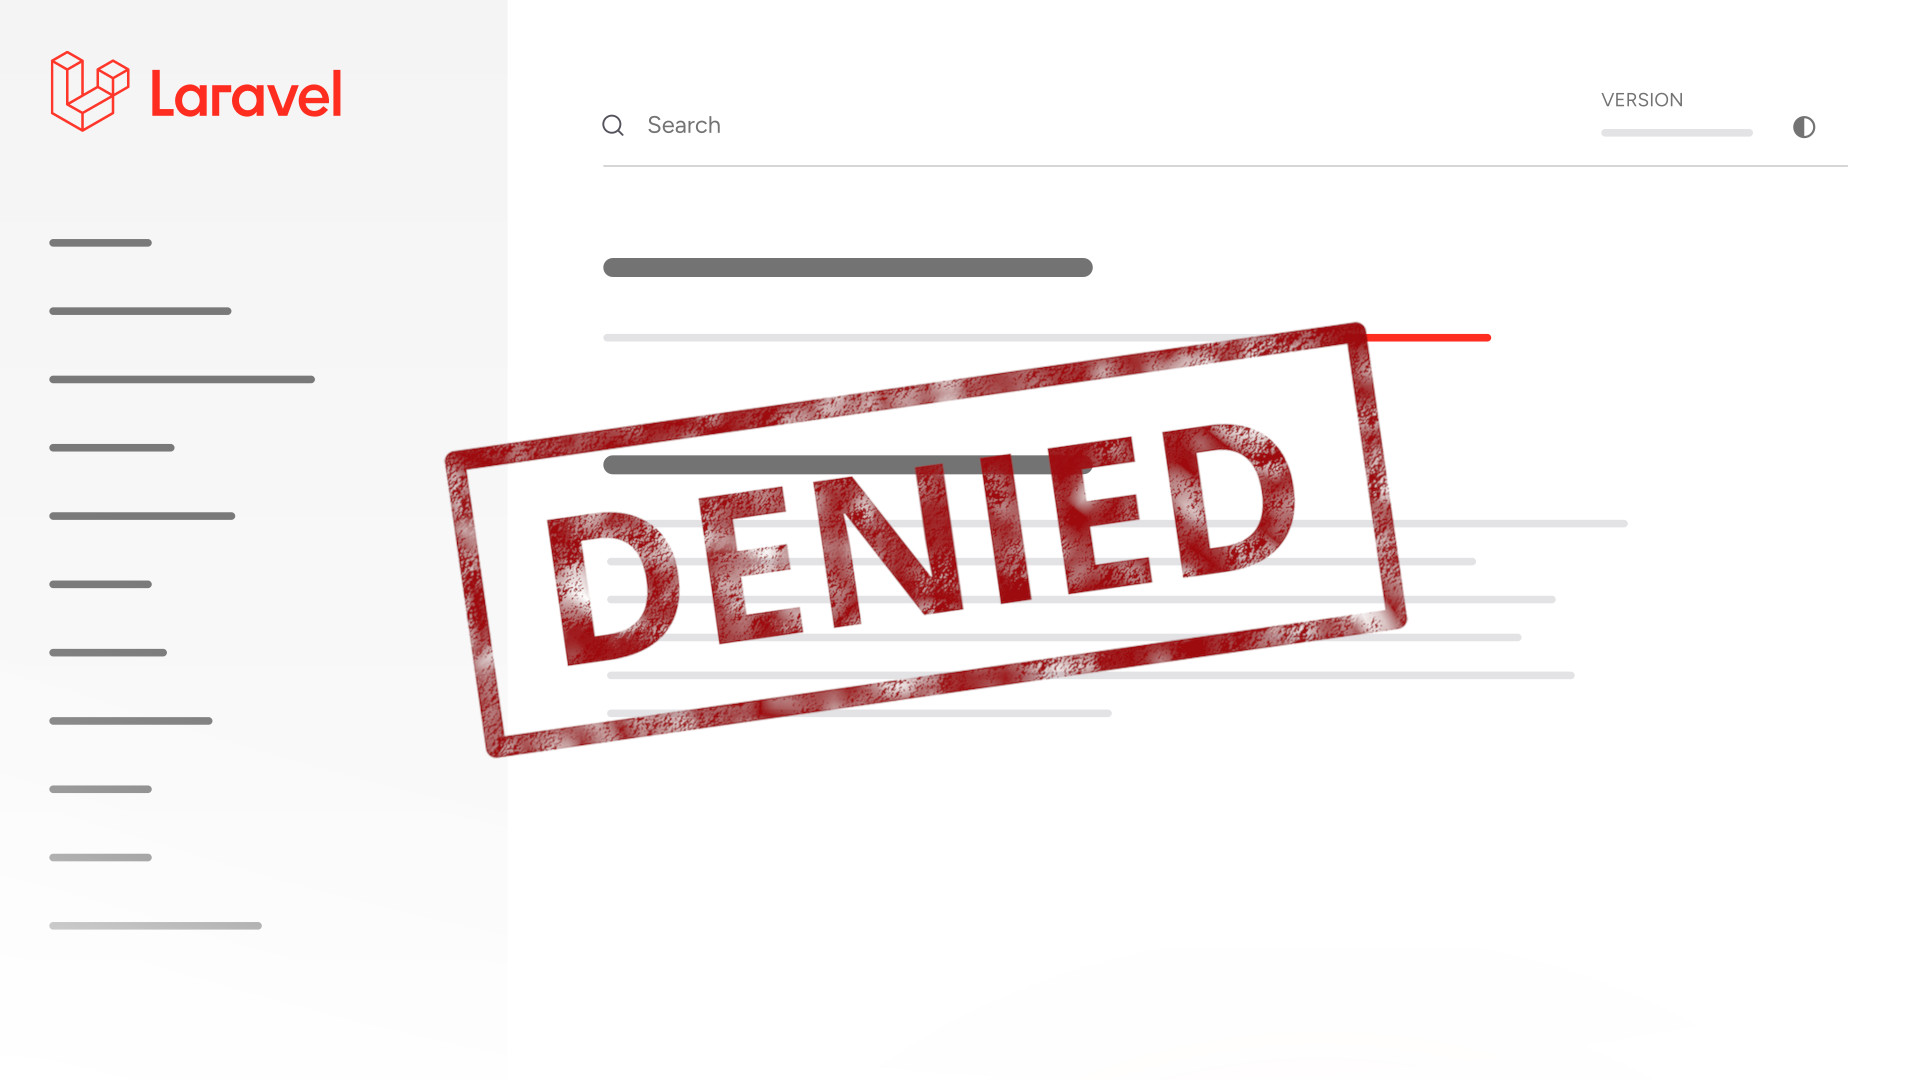
Task: Select the fourth sidebar navigation item
Action: (112, 448)
